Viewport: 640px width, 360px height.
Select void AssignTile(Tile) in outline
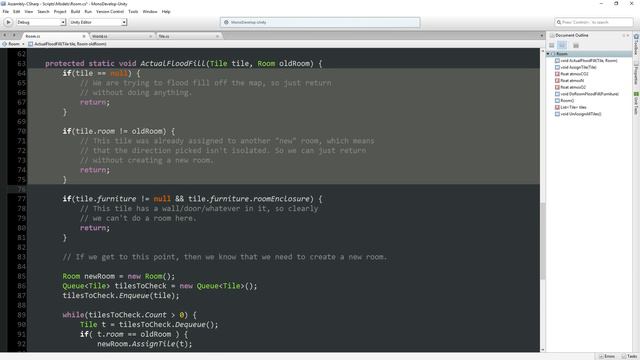[578, 67]
